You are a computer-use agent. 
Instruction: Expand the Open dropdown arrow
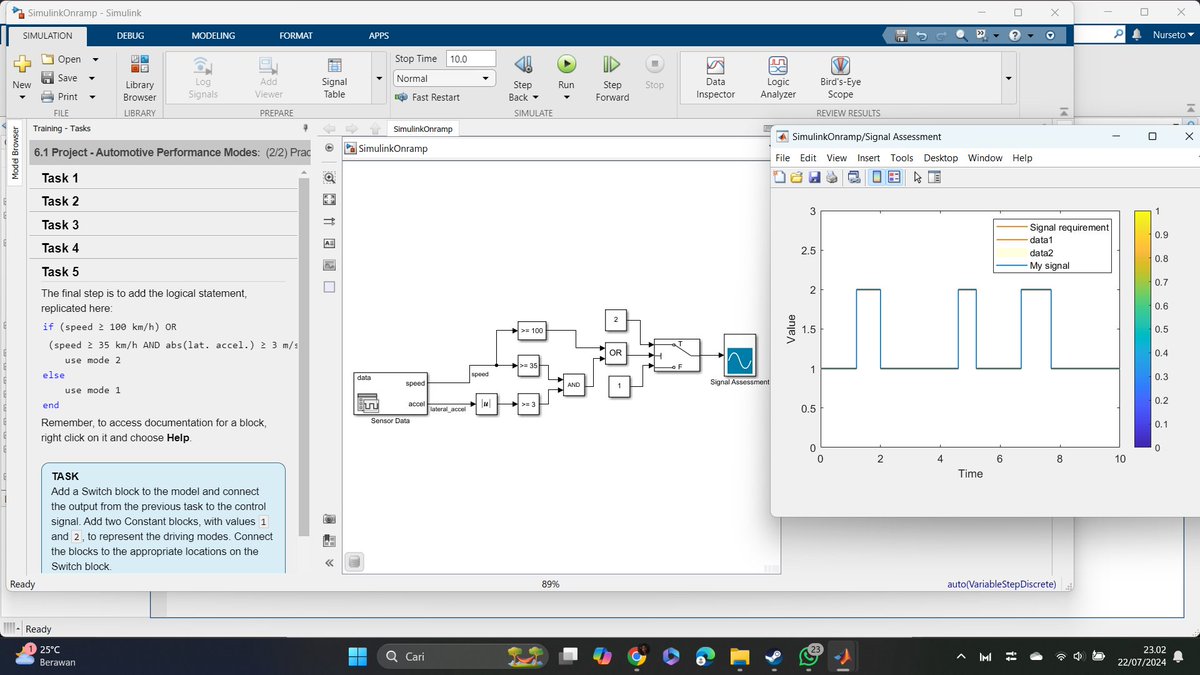pyautogui.click(x=94, y=59)
